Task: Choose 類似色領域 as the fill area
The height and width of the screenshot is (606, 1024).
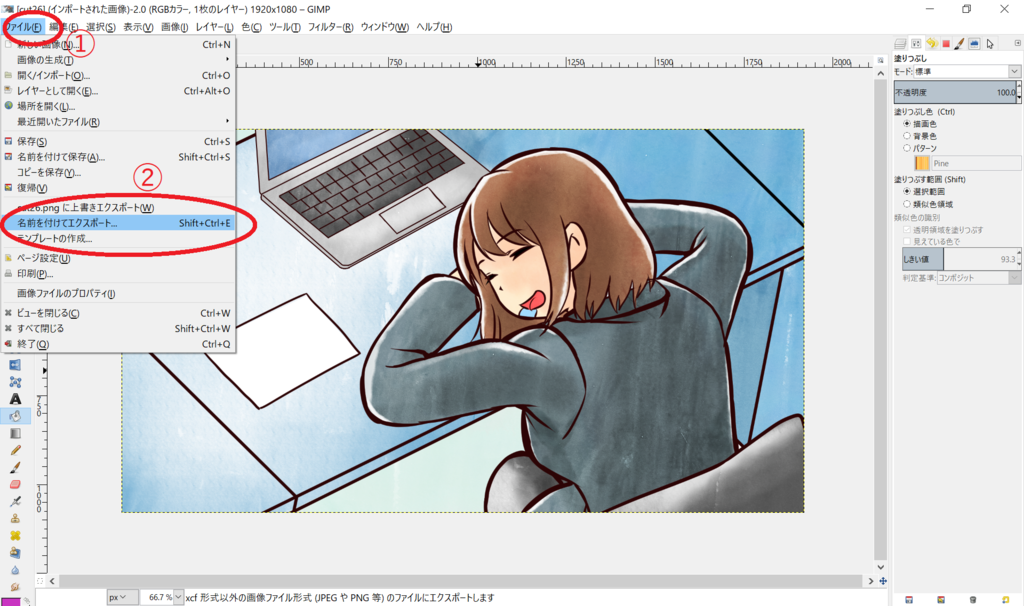Action: point(906,204)
